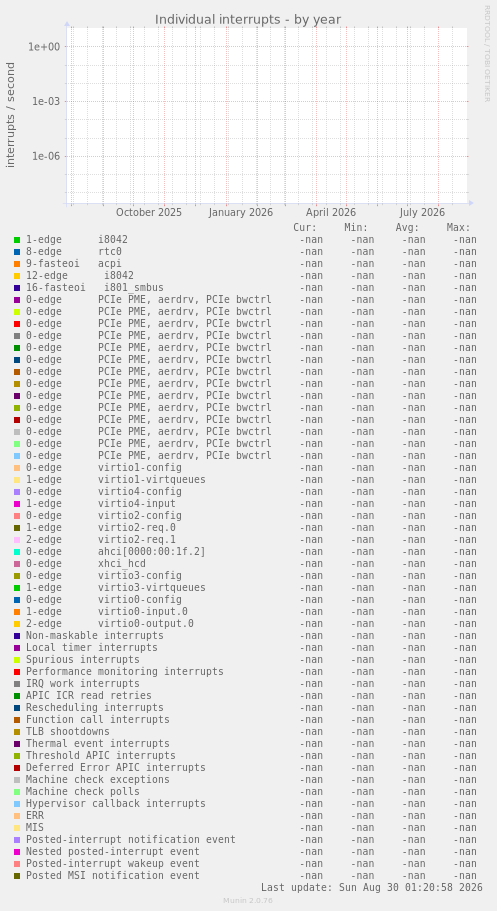Screen dimensions: 497x911
Task: Click the Munin 2.0.76 footer text
Action: coord(248,901)
